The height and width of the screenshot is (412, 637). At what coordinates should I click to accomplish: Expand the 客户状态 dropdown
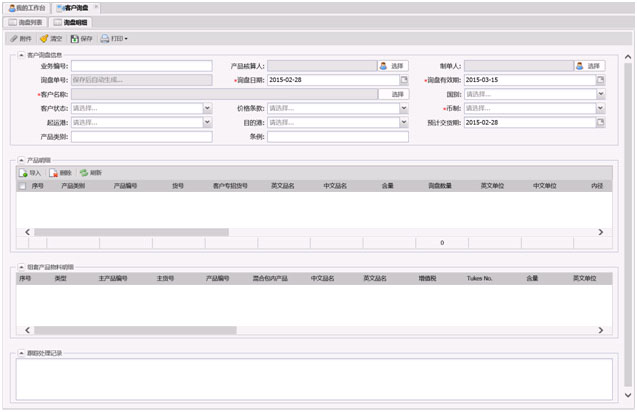pos(207,108)
